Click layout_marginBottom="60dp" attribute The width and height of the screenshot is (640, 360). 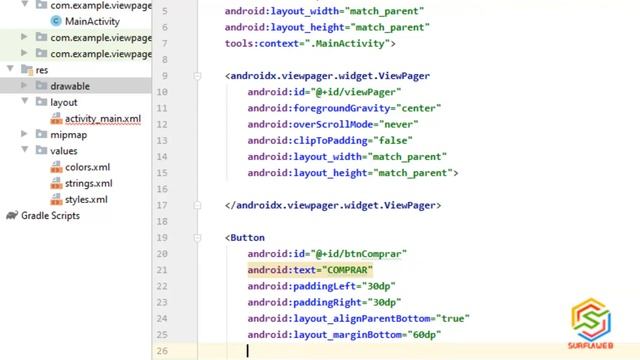[x=344, y=335]
